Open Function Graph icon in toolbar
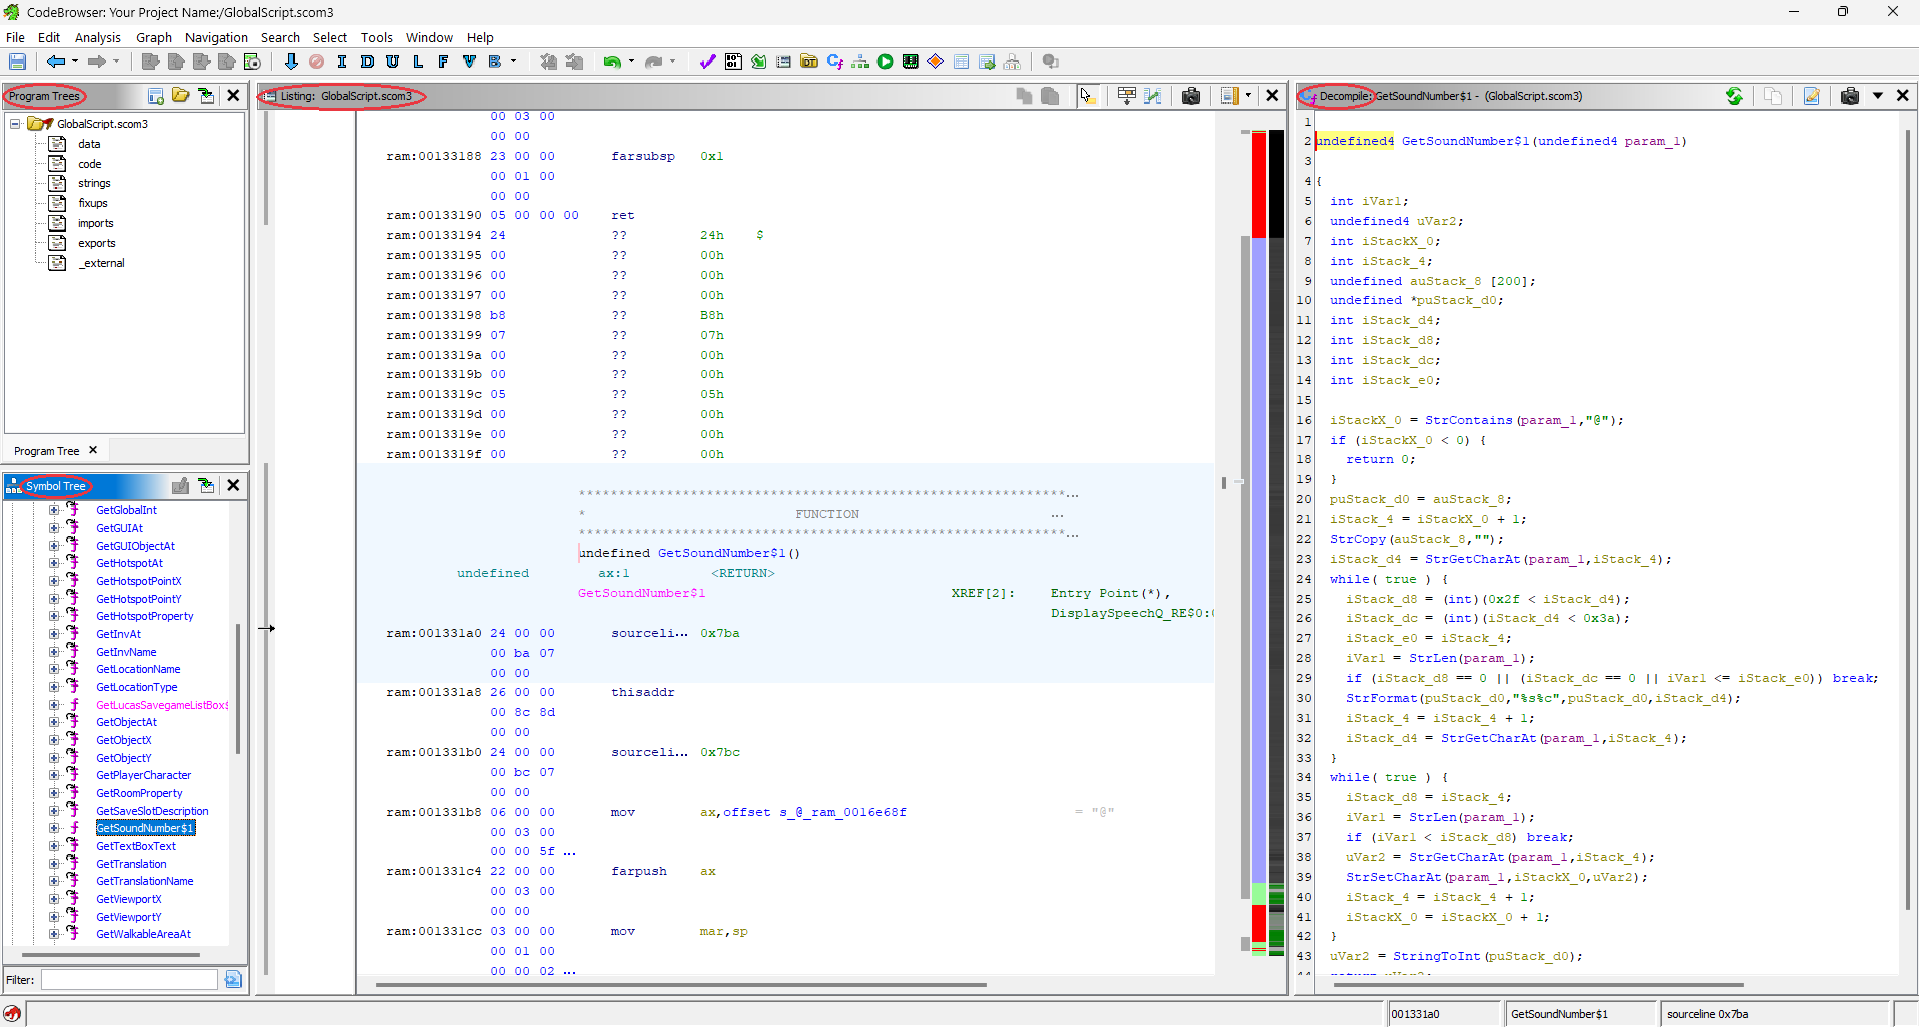This screenshot has width=1920, height=1027. click(x=860, y=62)
